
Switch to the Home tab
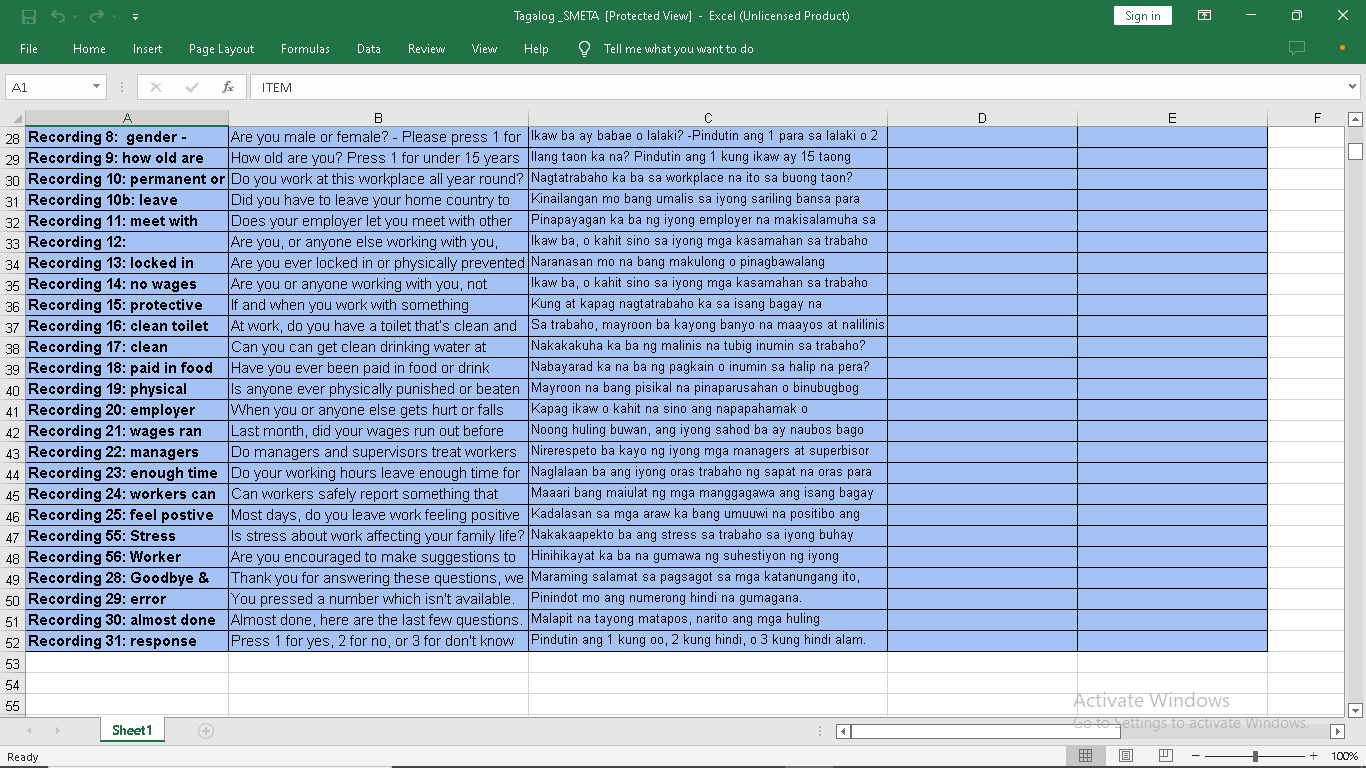89,49
